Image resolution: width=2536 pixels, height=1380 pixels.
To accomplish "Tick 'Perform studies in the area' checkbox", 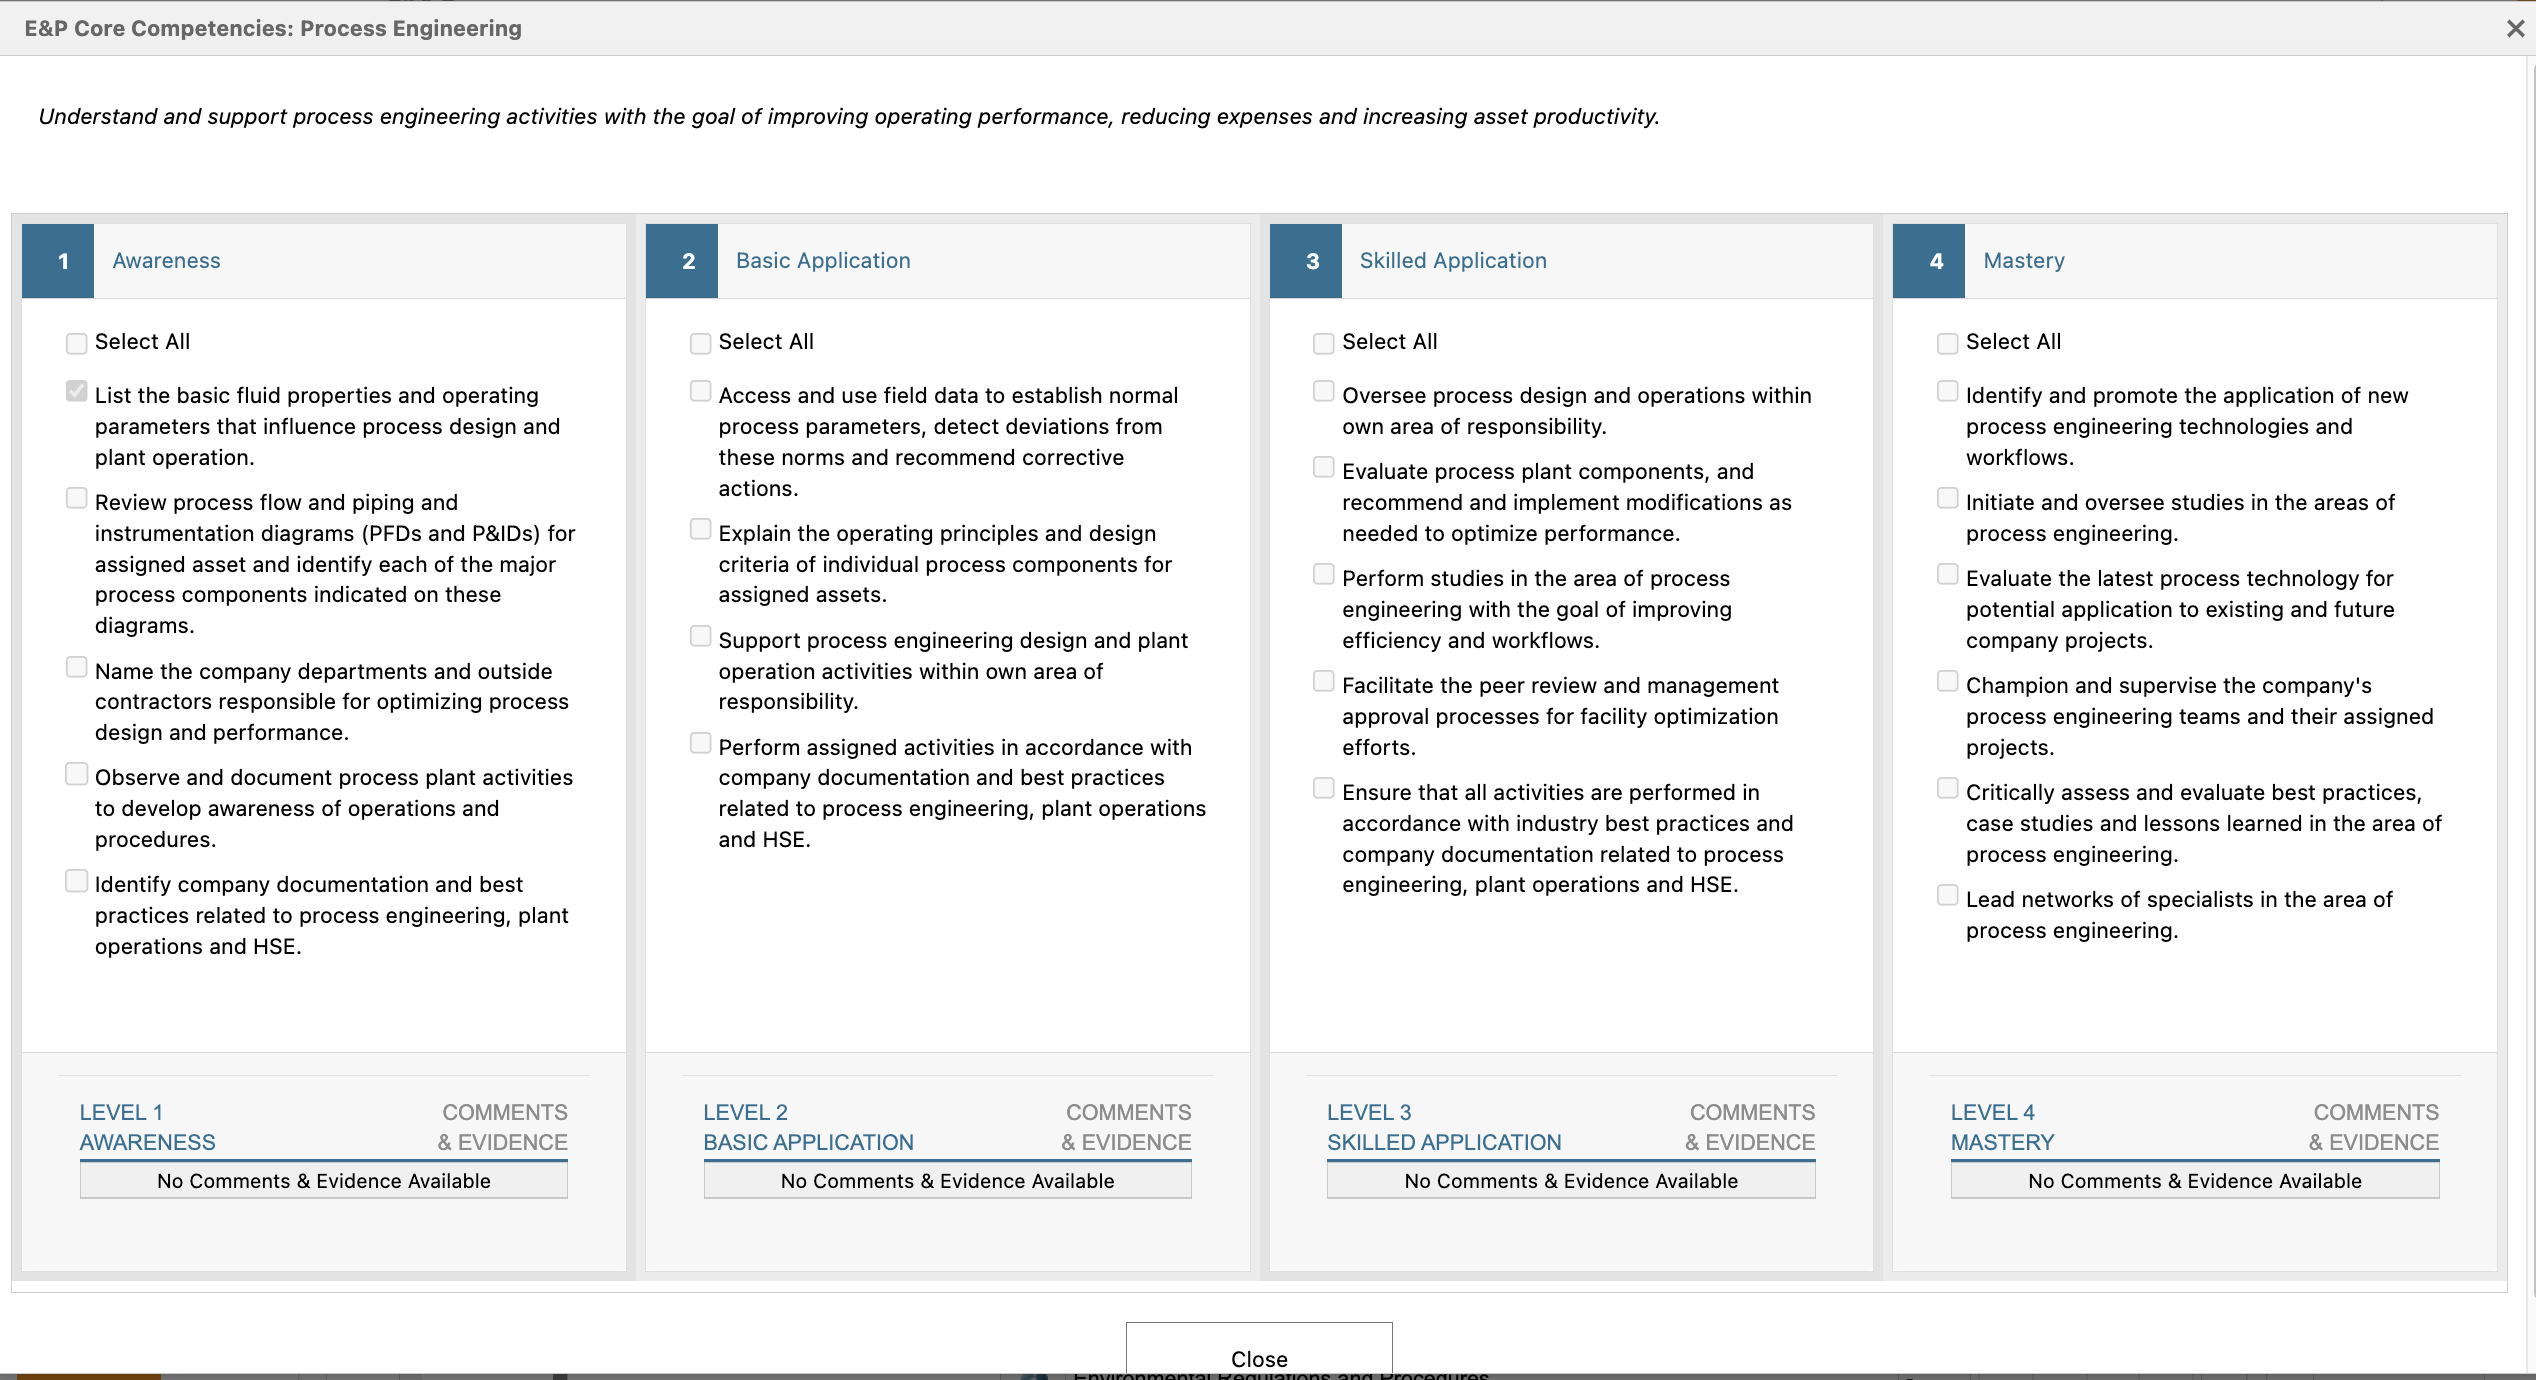I will point(1324,574).
